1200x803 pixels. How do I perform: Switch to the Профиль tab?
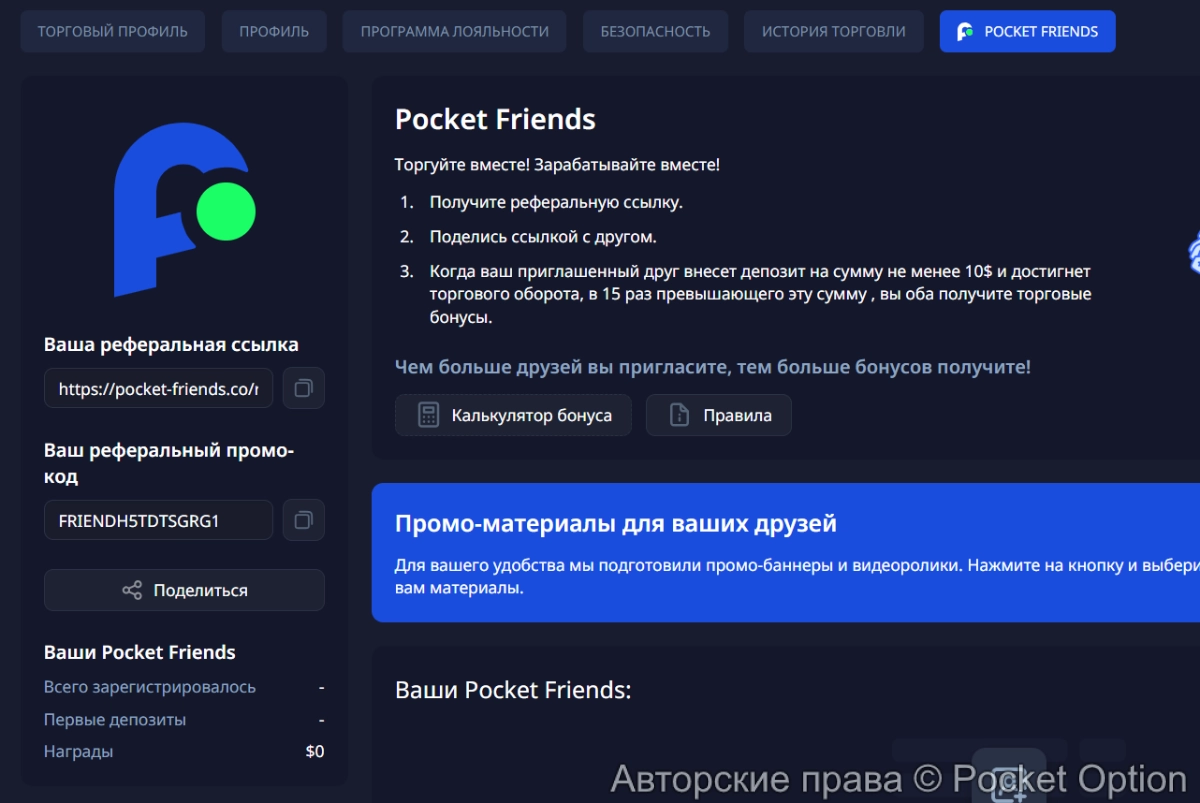pyautogui.click(x=274, y=31)
